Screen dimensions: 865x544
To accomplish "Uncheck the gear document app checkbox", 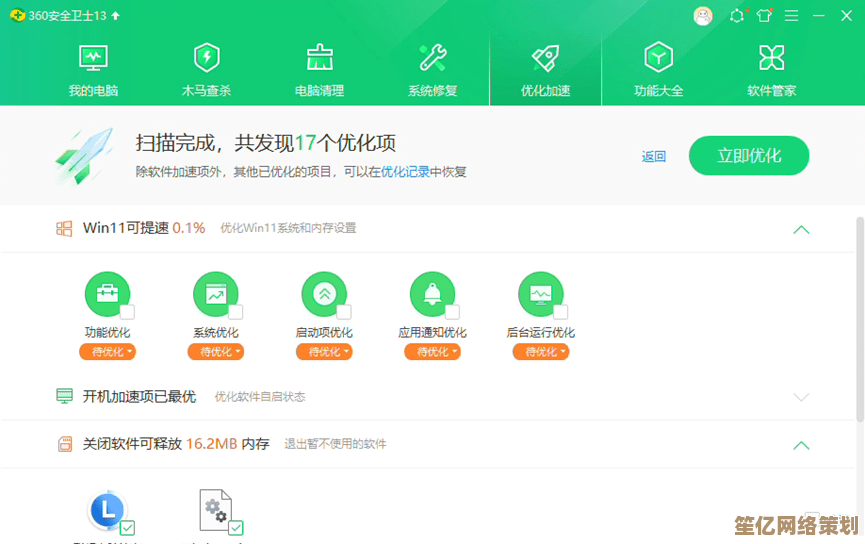I will (x=236, y=528).
